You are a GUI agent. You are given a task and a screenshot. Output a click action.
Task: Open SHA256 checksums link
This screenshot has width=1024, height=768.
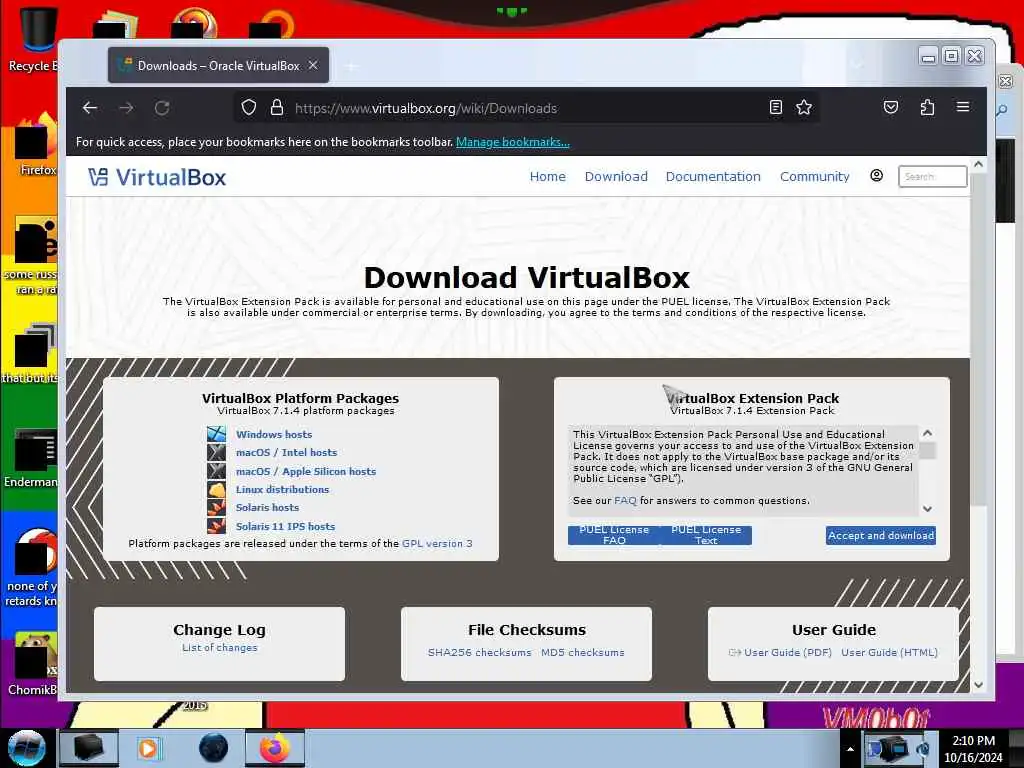point(479,652)
